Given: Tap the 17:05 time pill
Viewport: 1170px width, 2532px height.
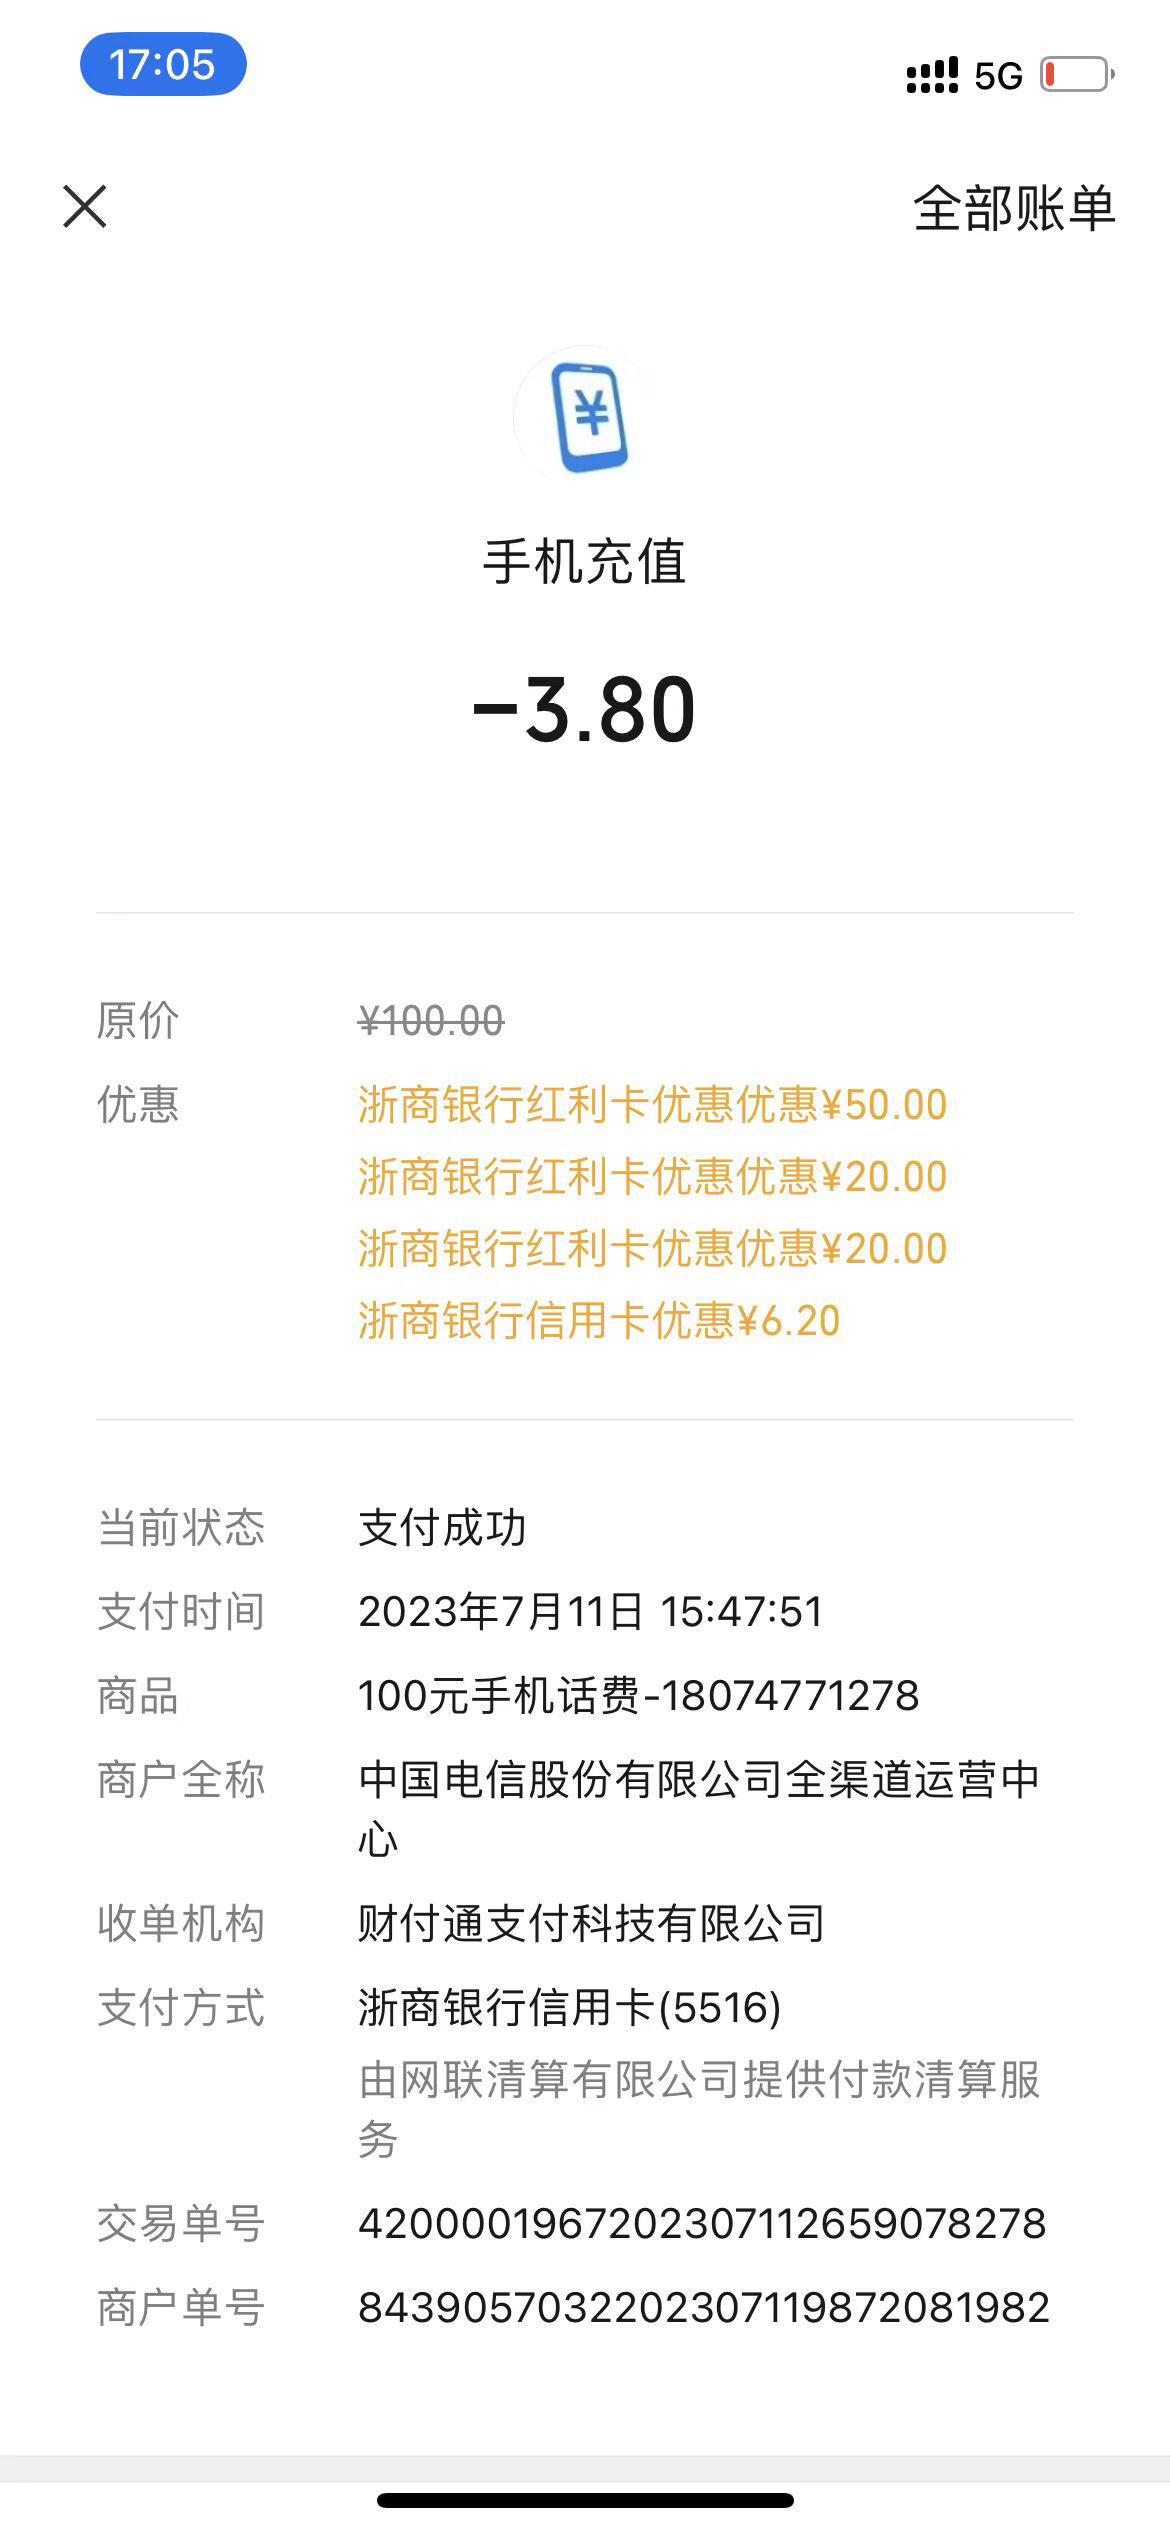Looking at the screenshot, I should click(163, 64).
